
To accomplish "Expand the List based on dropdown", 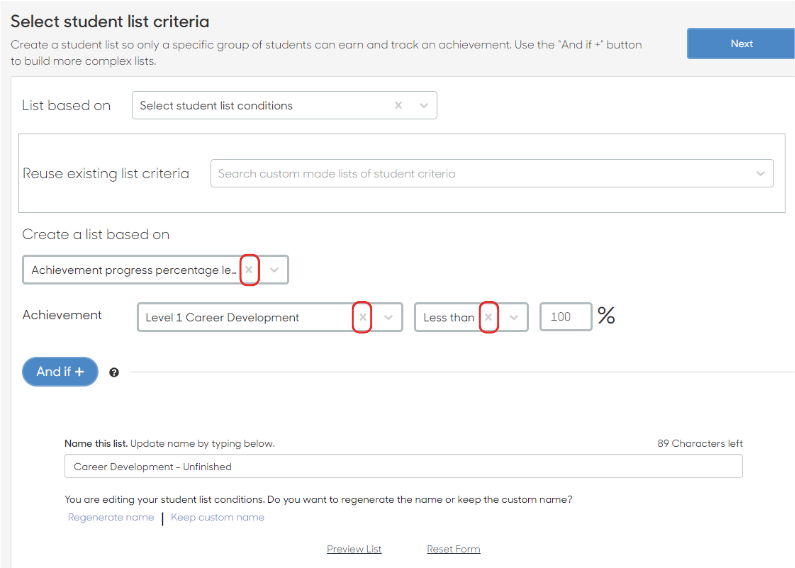I will coord(424,105).
